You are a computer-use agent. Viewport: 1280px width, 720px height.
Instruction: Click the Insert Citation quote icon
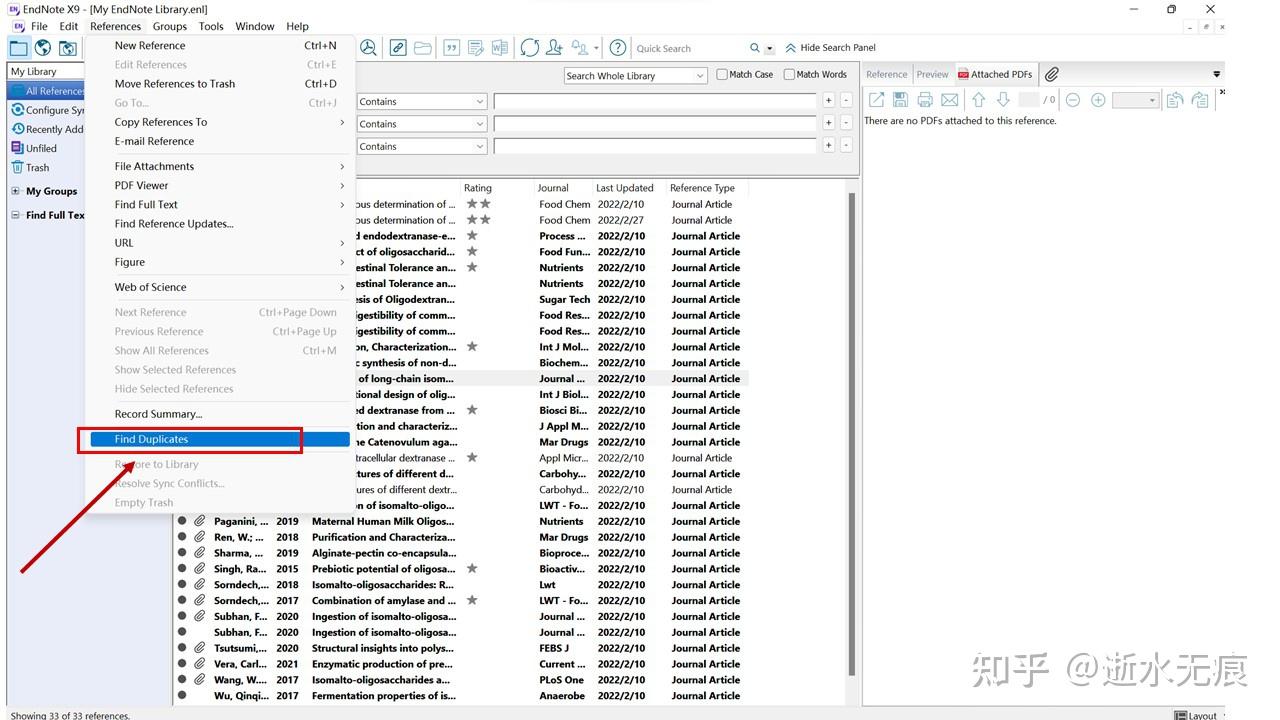pos(452,47)
